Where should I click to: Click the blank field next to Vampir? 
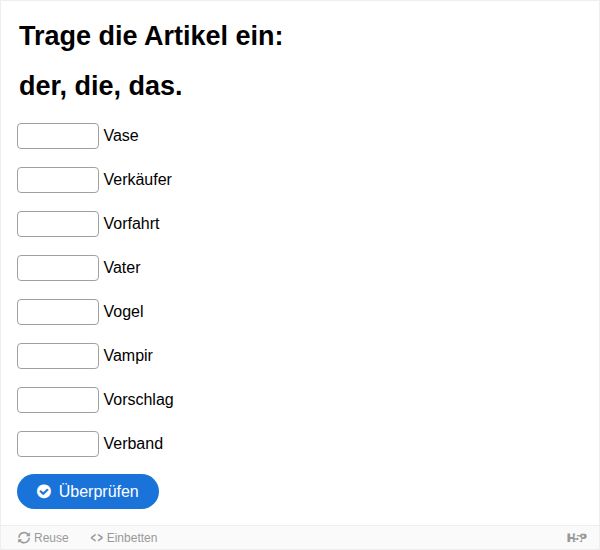pyautogui.click(x=58, y=356)
